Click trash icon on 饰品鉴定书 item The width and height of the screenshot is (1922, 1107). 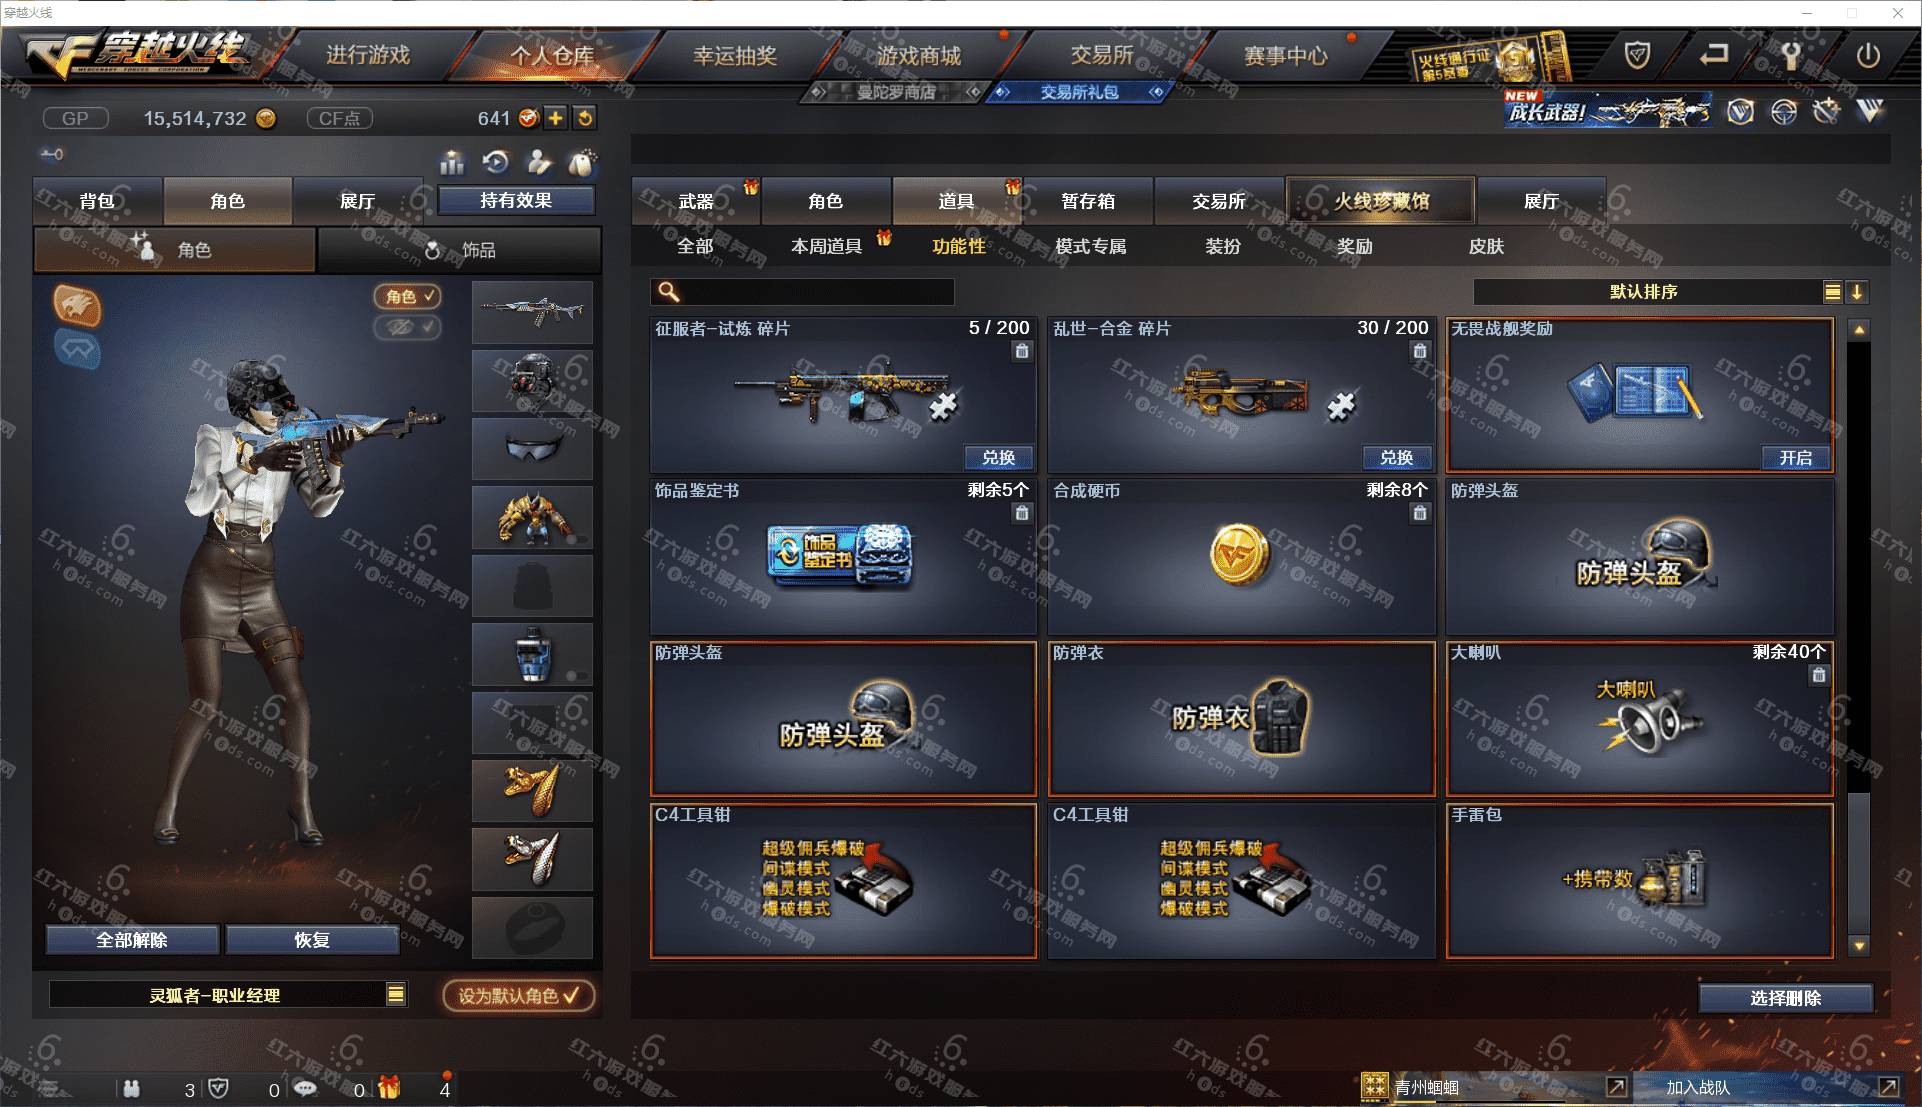click(x=1021, y=513)
